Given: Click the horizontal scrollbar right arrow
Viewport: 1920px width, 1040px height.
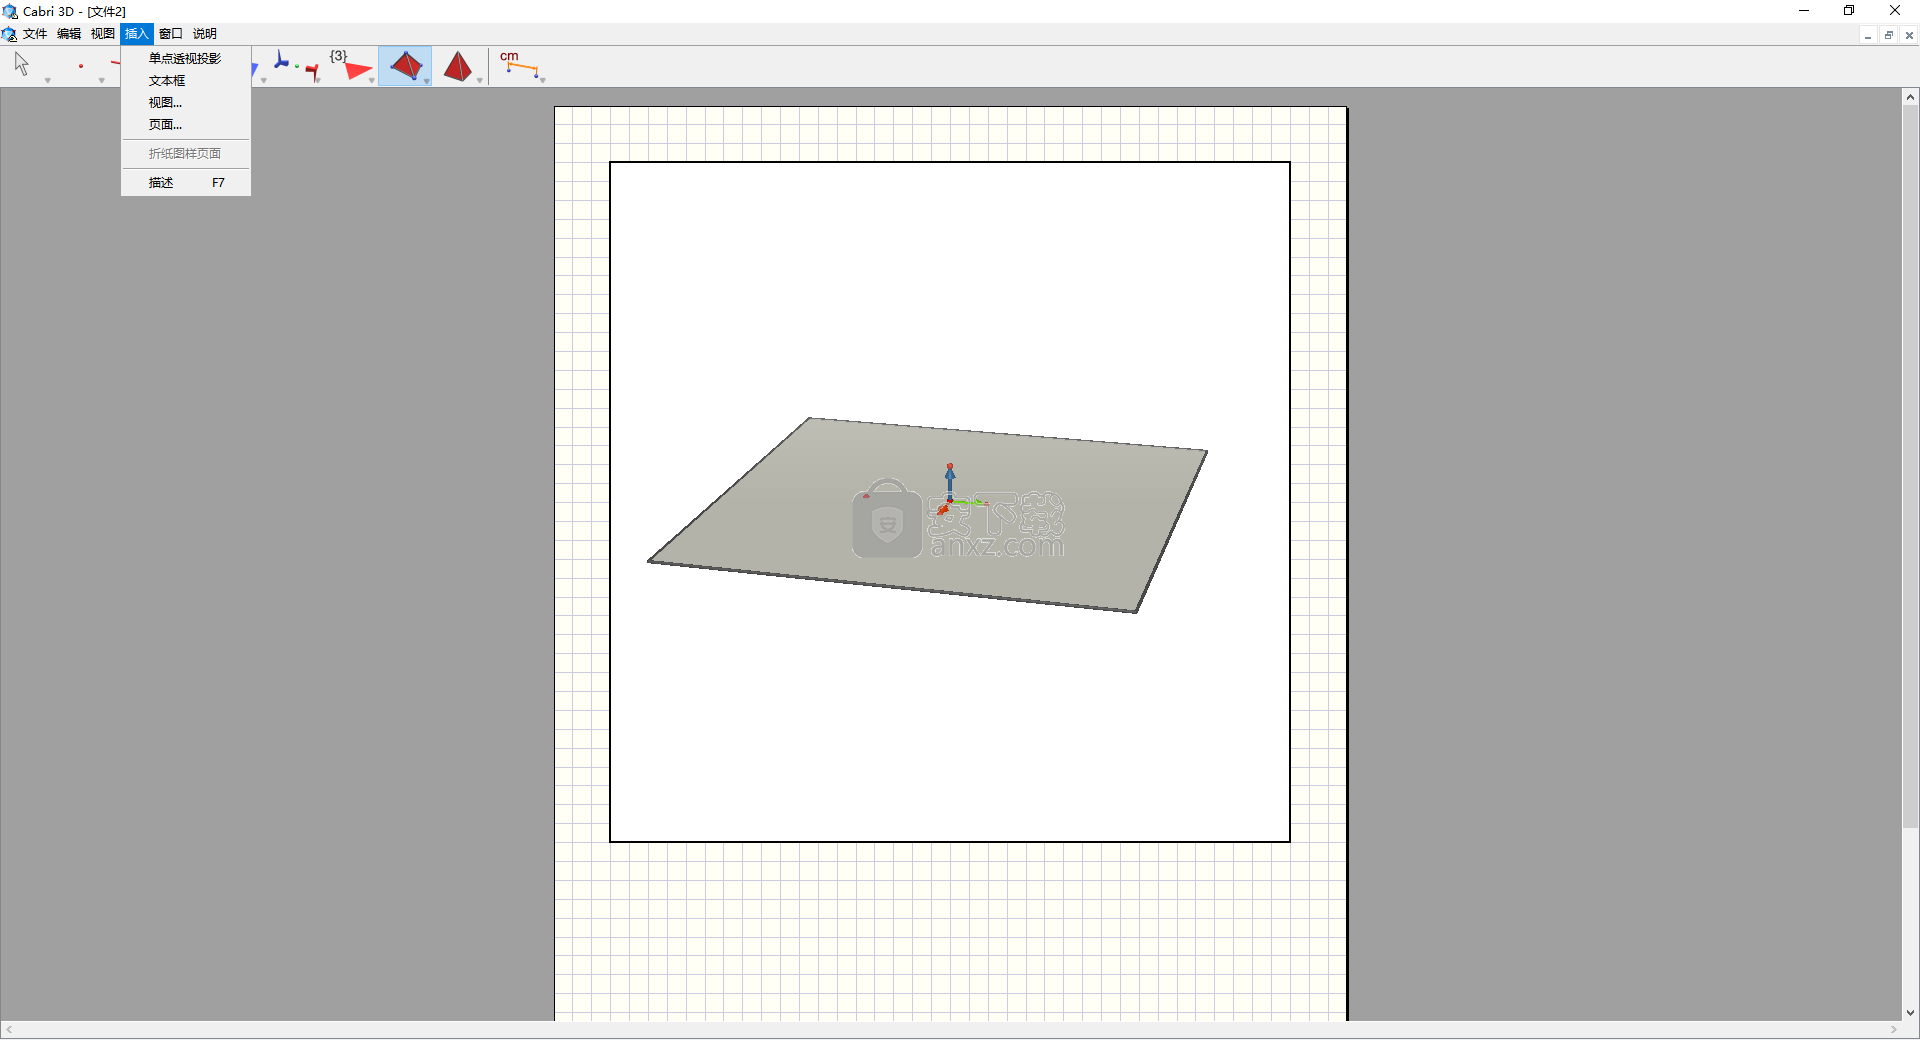Looking at the screenshot, I should 1893,1030.
